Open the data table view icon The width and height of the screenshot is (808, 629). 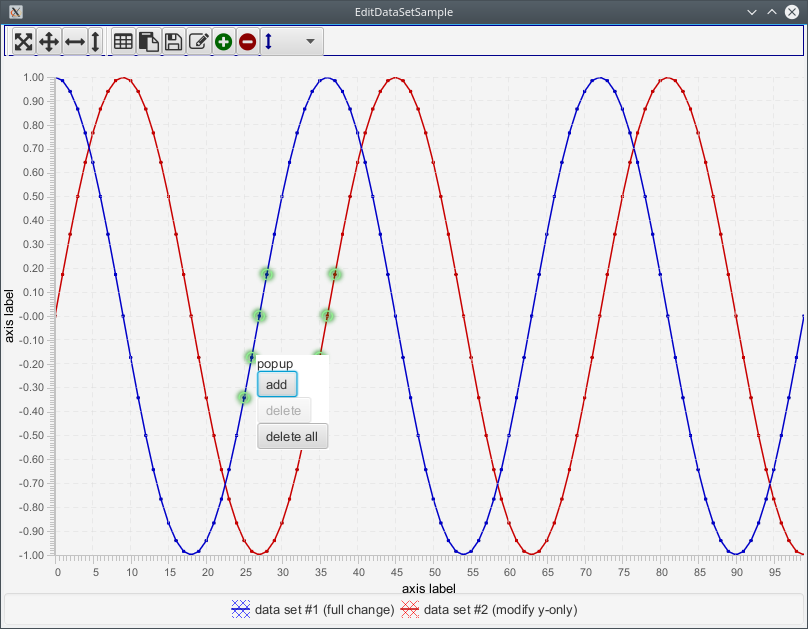(x=123, y=42)
